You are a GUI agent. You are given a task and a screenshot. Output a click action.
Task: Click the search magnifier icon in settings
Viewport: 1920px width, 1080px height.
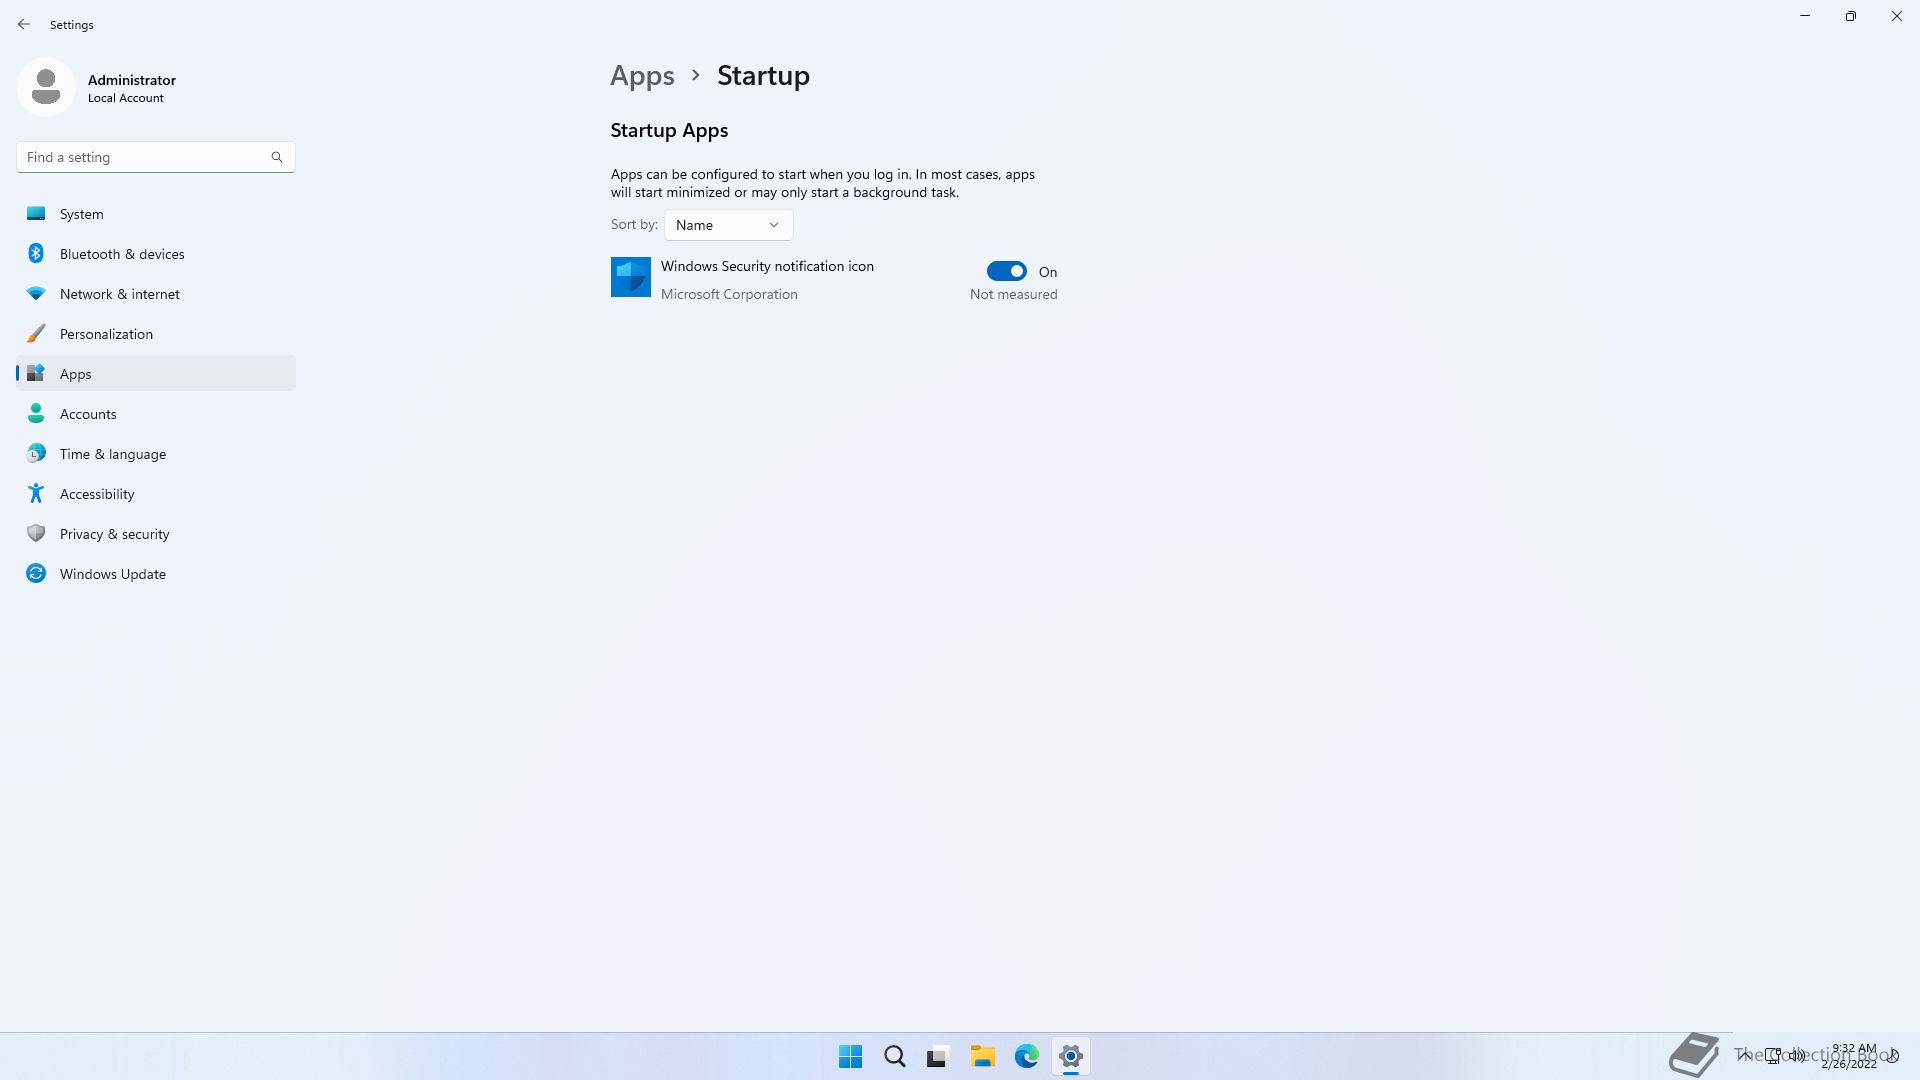pyautogui.click(x=277, y=157)
